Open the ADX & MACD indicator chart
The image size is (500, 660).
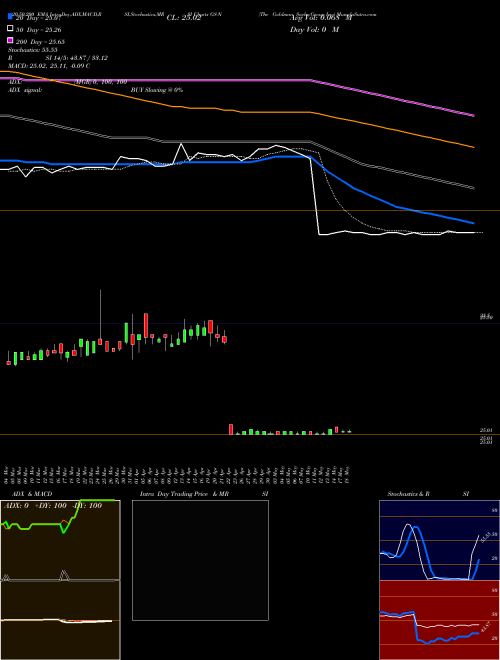[x=60, y=580]
